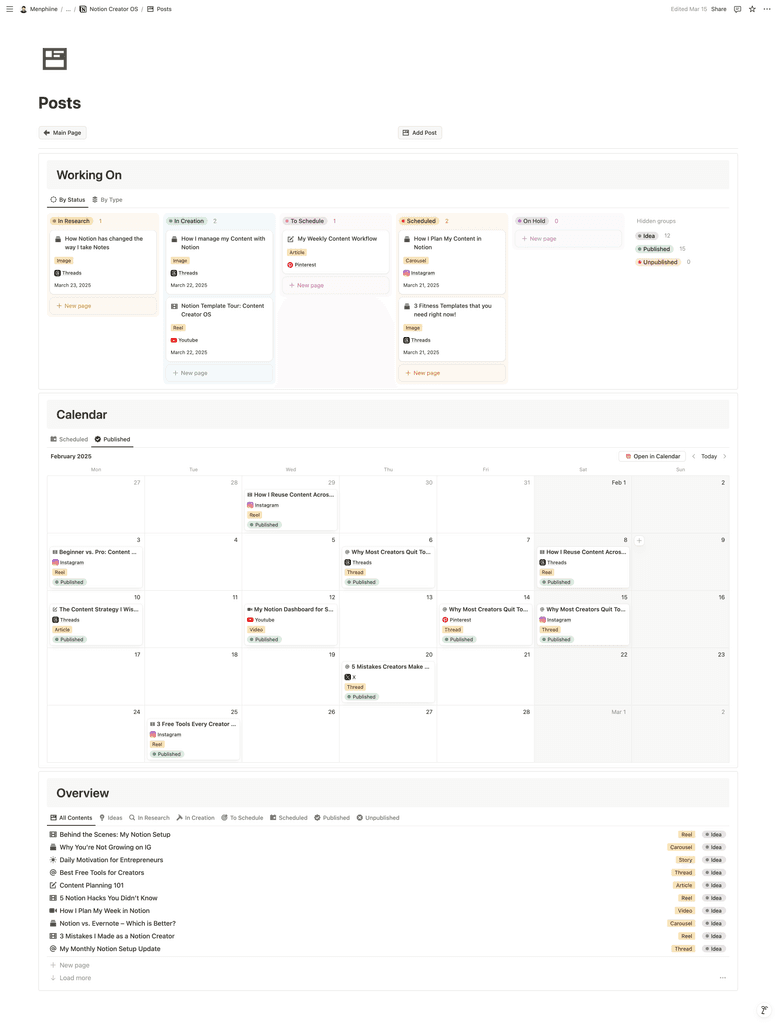Image resolution: width=778 pixels, height=1024 pixels.
Task: Click icon beside 'Why You're Not Growing on IG'
Action: [53, 847]
